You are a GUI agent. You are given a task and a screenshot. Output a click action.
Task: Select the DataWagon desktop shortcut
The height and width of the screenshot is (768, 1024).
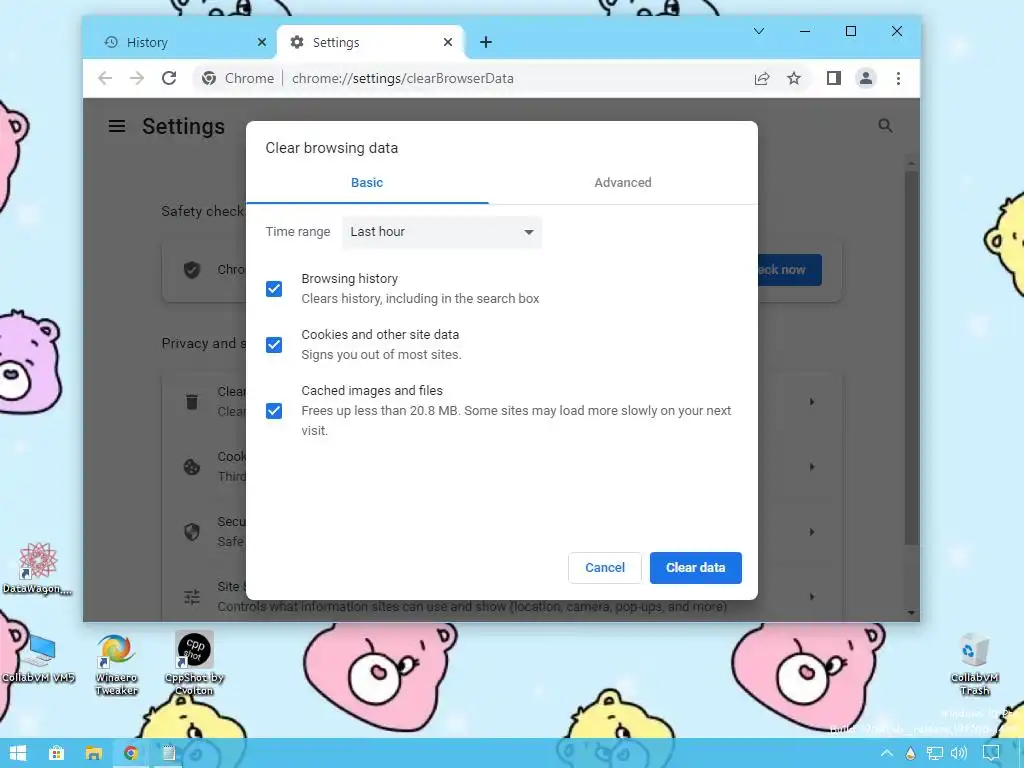pyautogui.click(x=37, y=568)
